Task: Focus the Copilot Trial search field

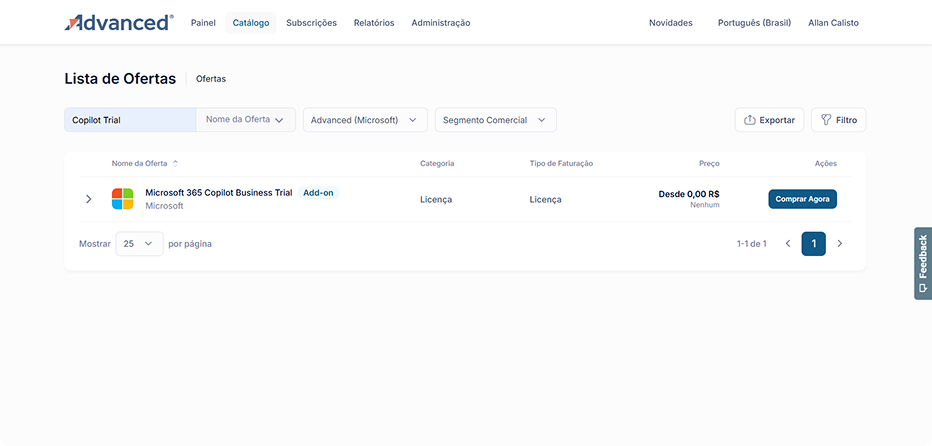Action: [130, 120]
